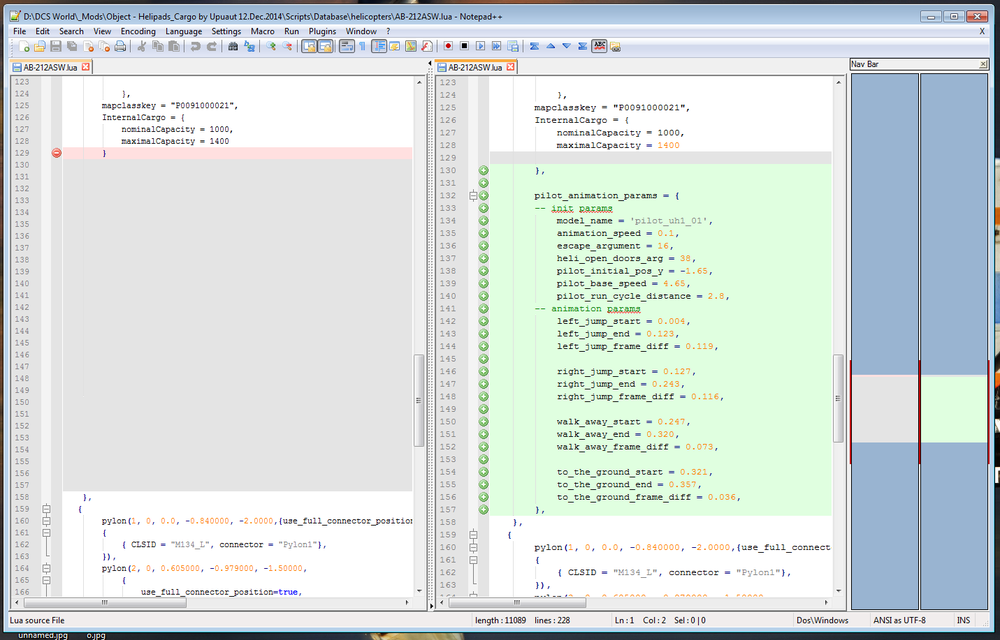Viewport: 1000px width, 640px height.
Task: Toggle word wrap toolbar button
Action: [346, 46]
